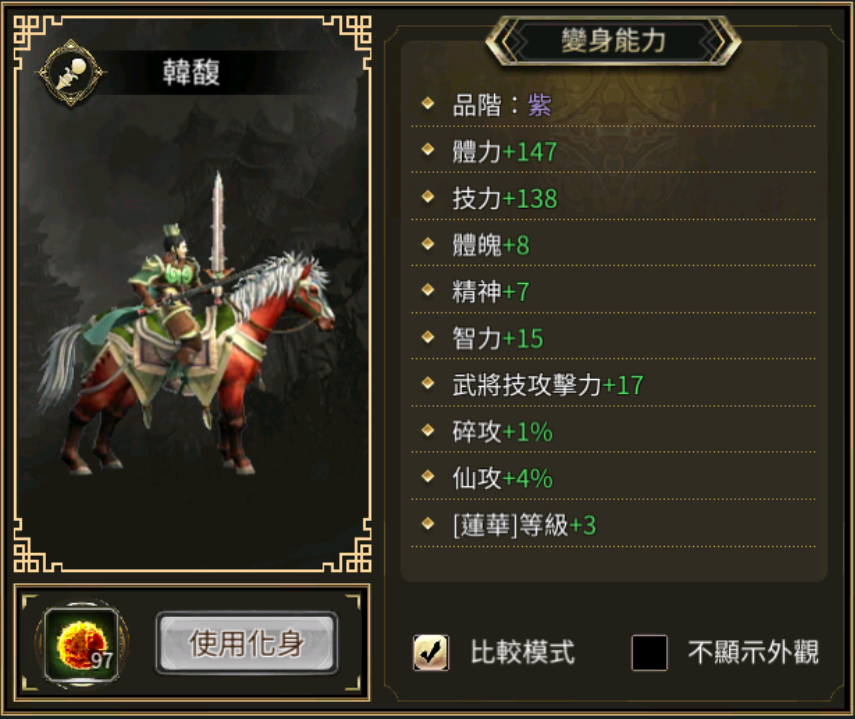Click the 不顯示外觀 label text
Screen dimensions: 855x719
753,652
